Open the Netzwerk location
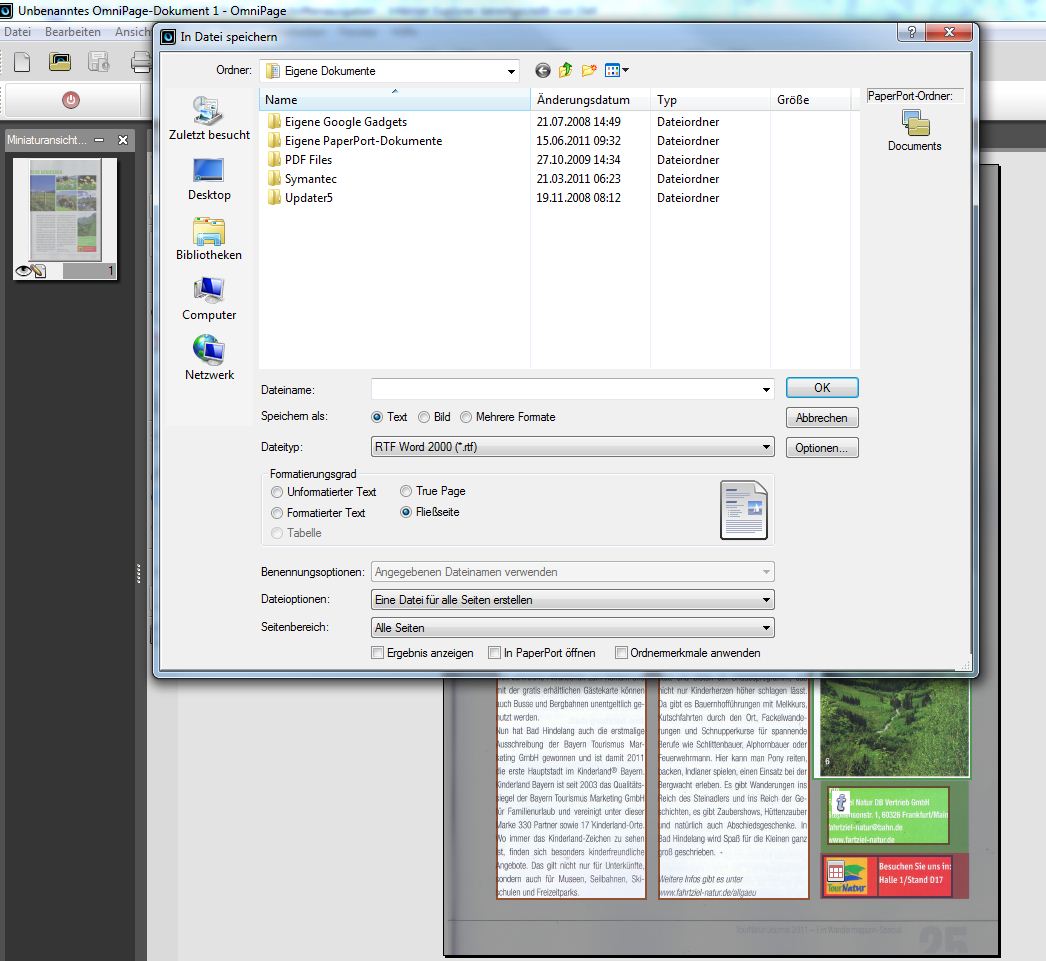 209,358
